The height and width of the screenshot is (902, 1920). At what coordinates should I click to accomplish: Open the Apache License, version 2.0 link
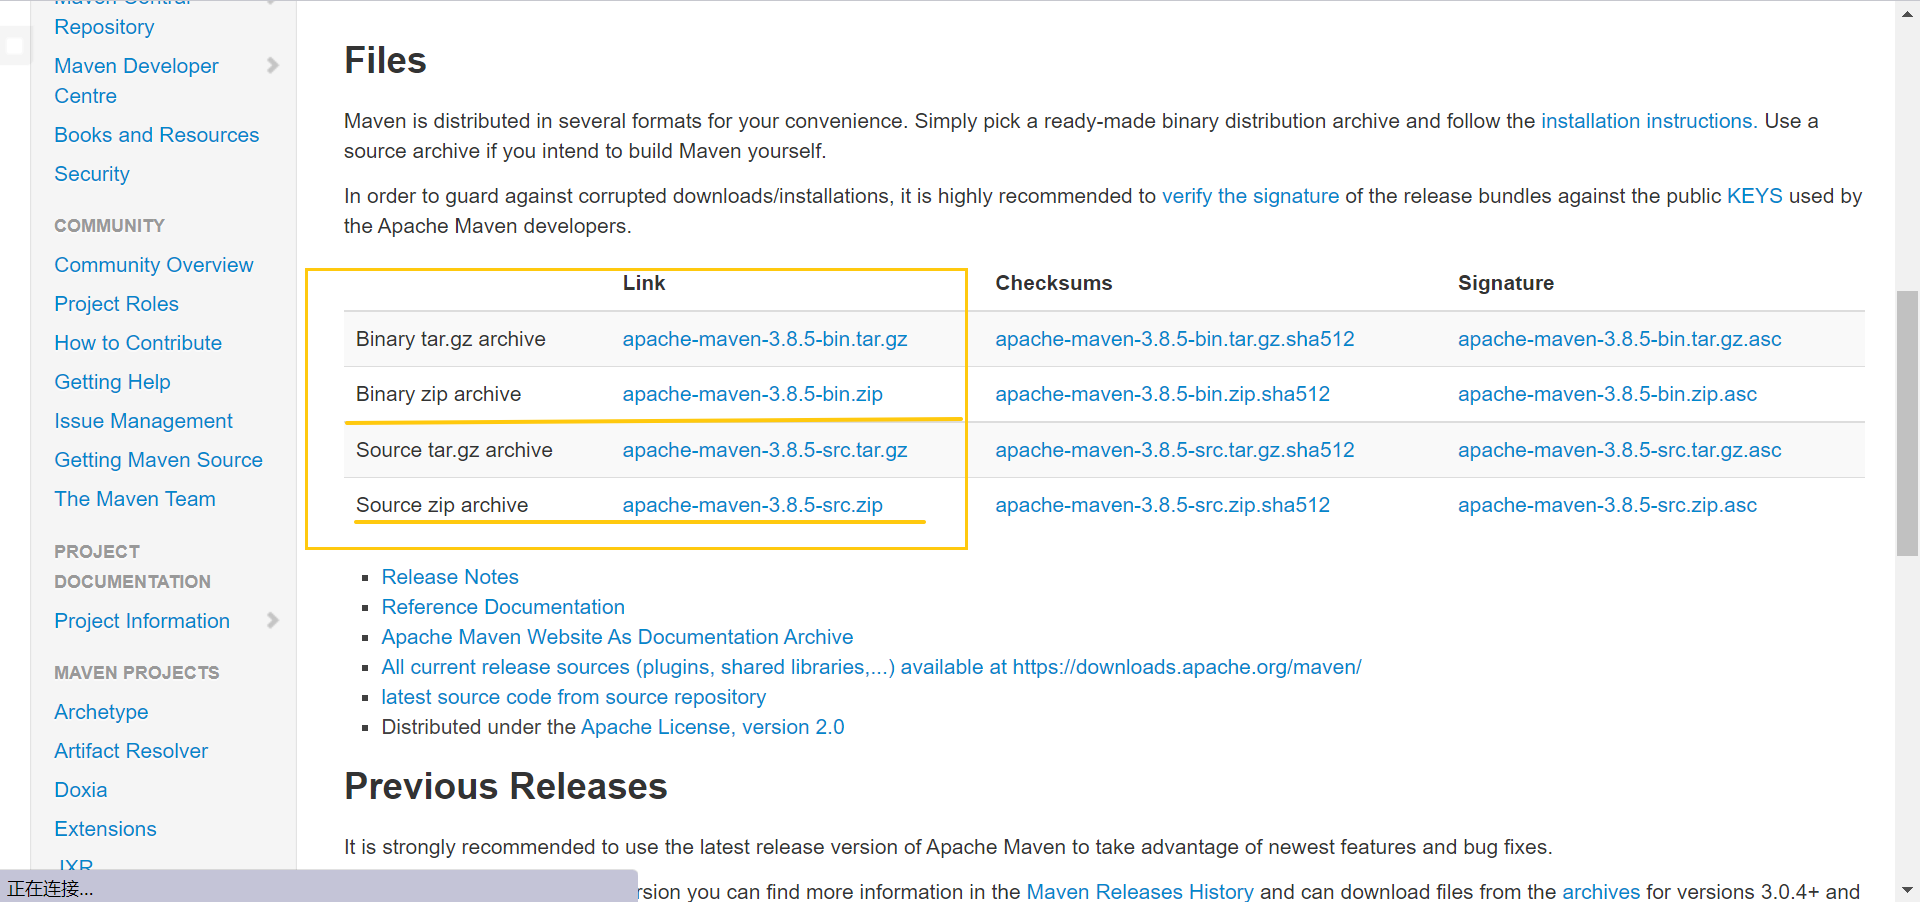[712, 727]
